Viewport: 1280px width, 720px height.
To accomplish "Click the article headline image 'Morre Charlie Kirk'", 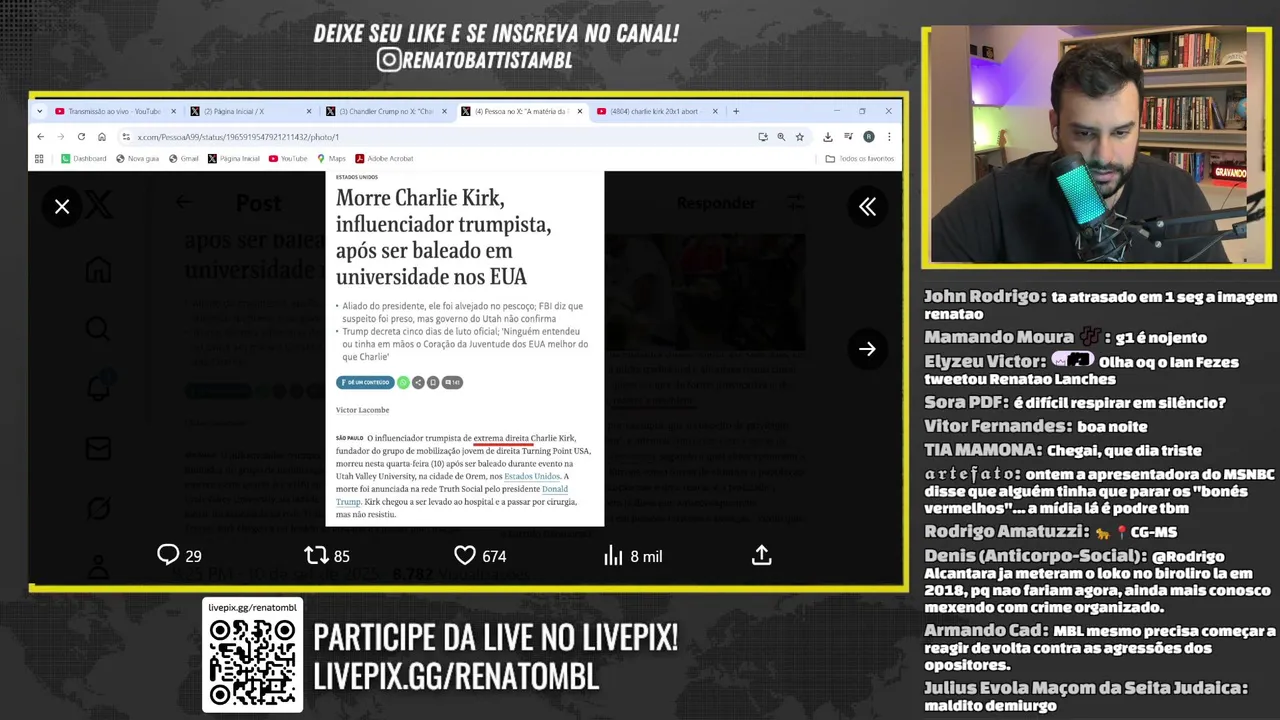I will (465, 348).
